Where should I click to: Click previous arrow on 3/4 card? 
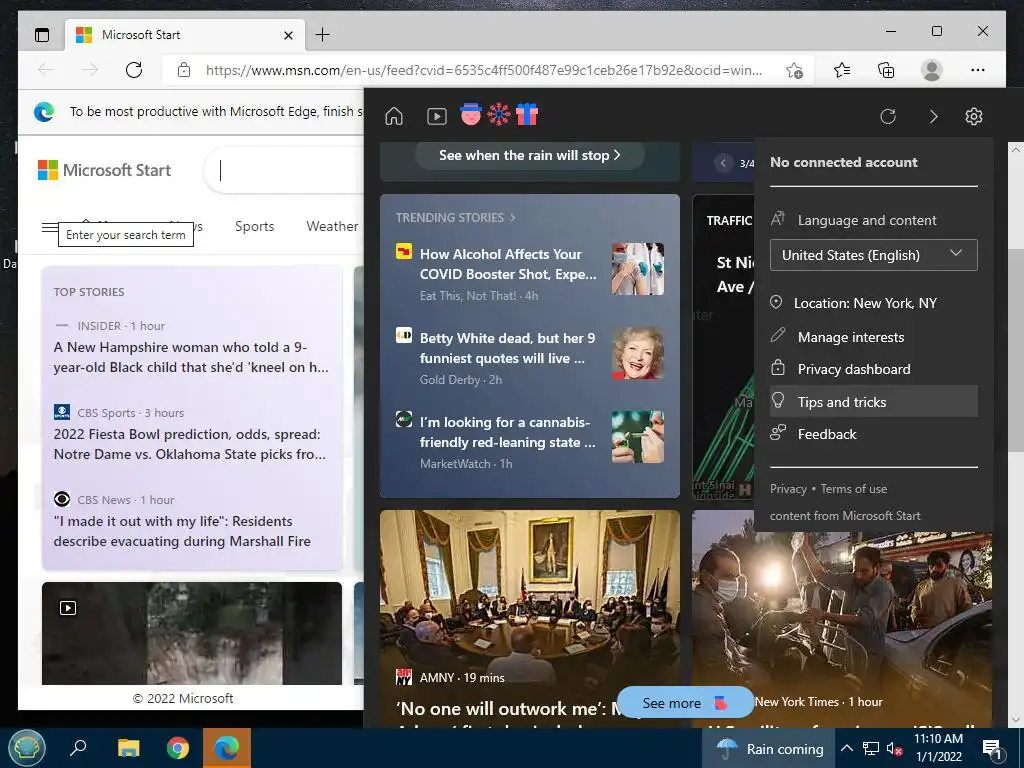(x=722, y=163)
